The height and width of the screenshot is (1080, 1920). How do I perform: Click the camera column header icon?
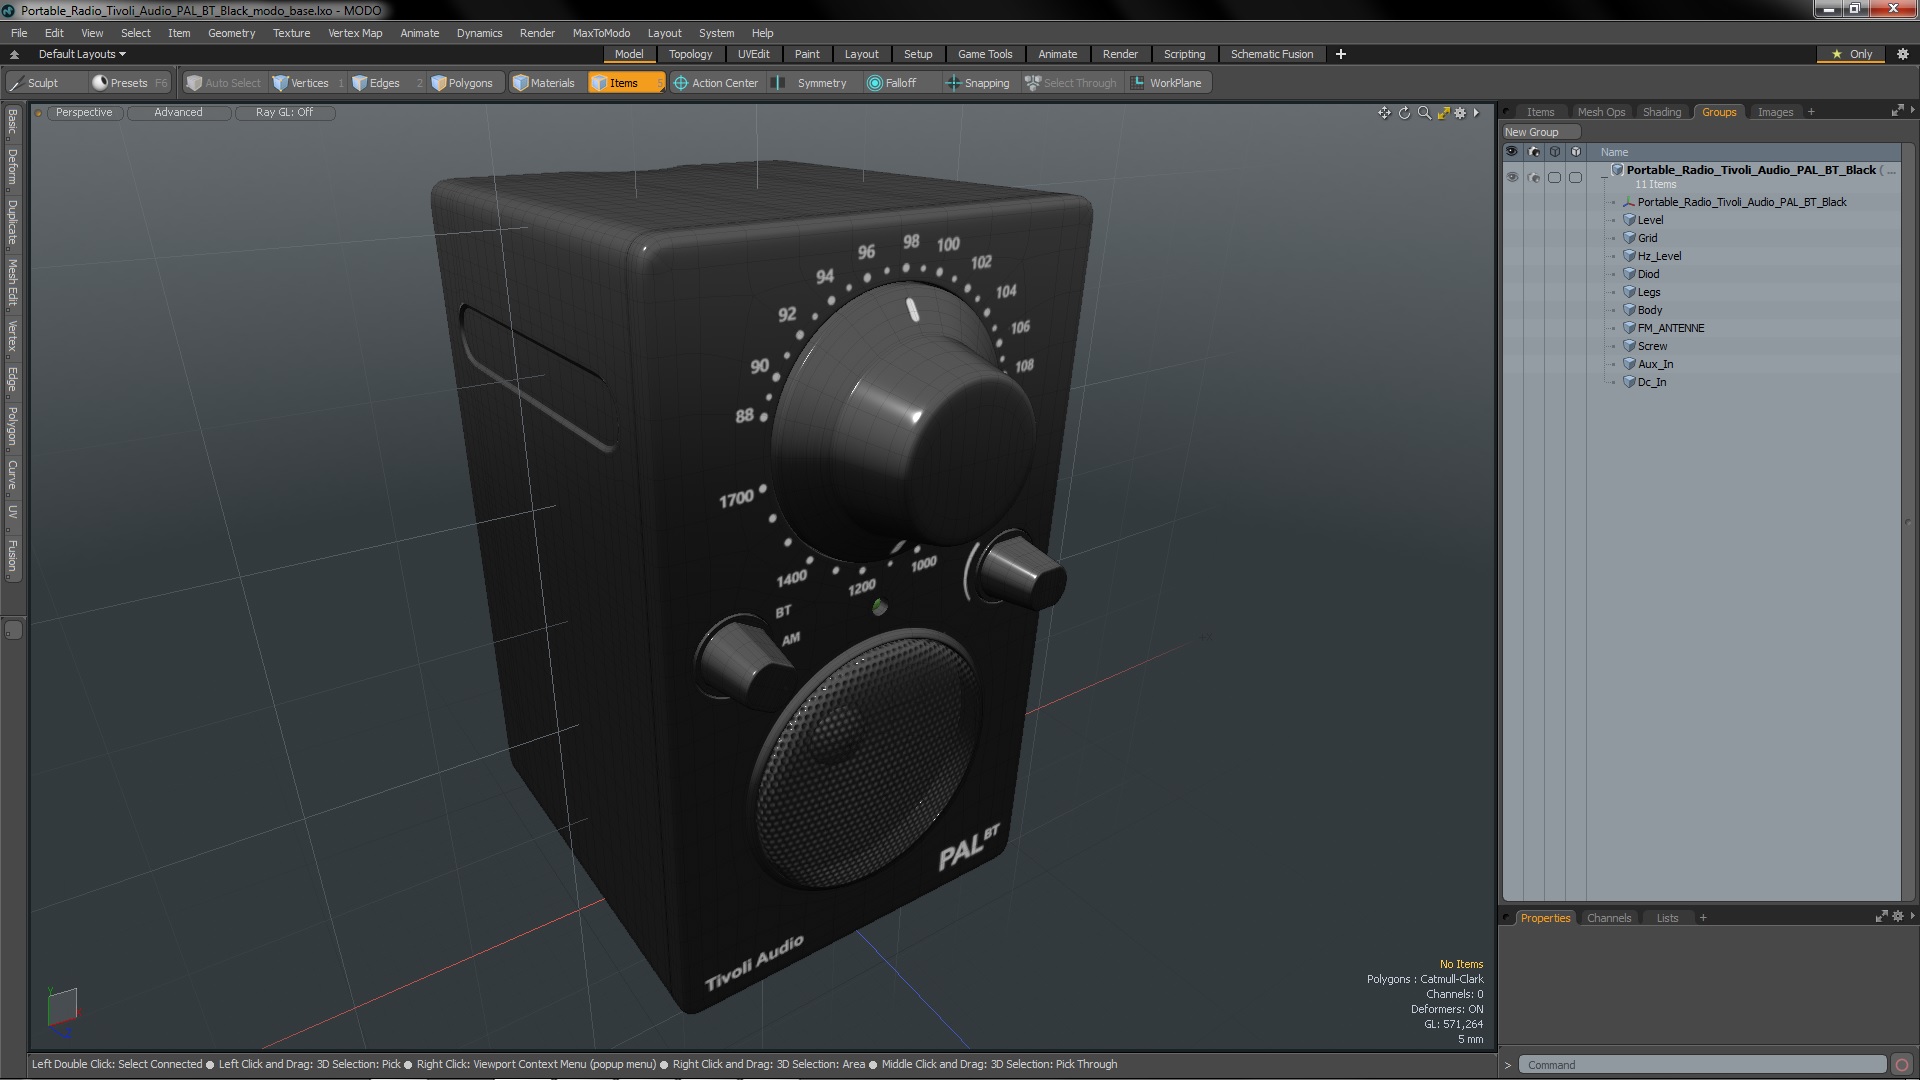[1534, 152]
